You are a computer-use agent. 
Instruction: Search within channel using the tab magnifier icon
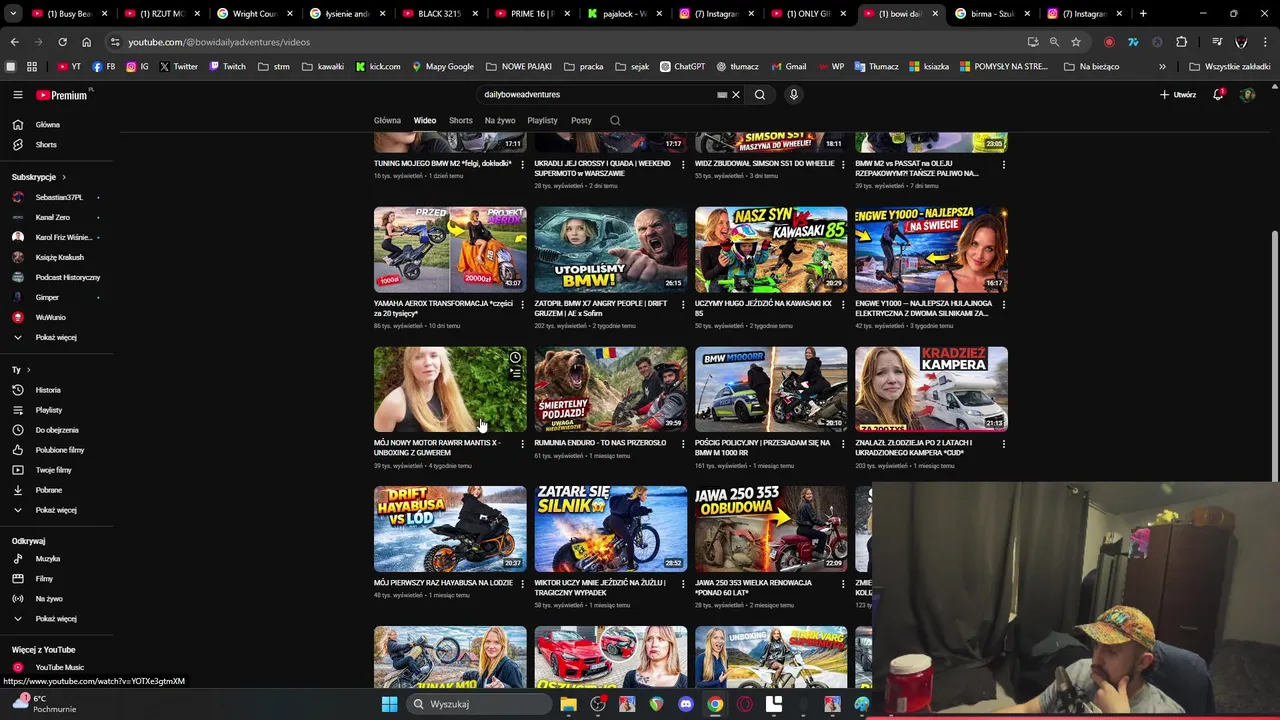615,120
